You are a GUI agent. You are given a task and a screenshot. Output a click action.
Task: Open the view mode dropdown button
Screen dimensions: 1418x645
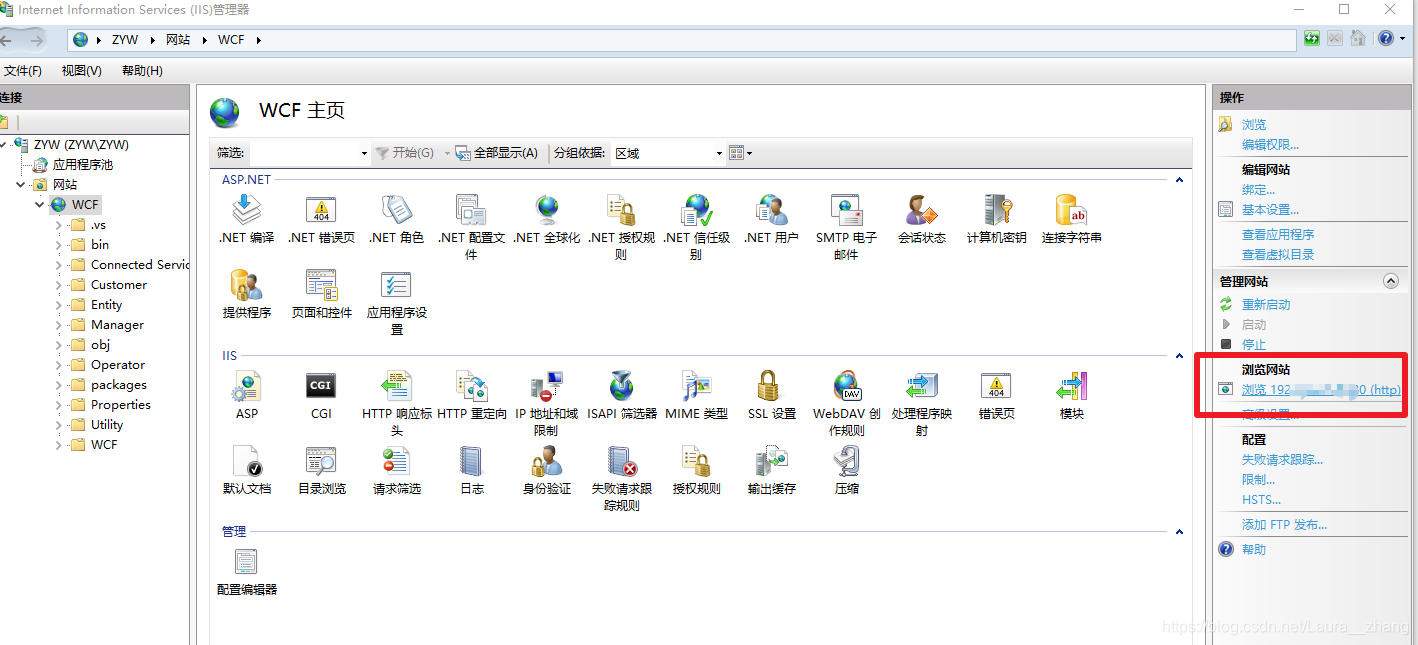[x=740, y=153]
